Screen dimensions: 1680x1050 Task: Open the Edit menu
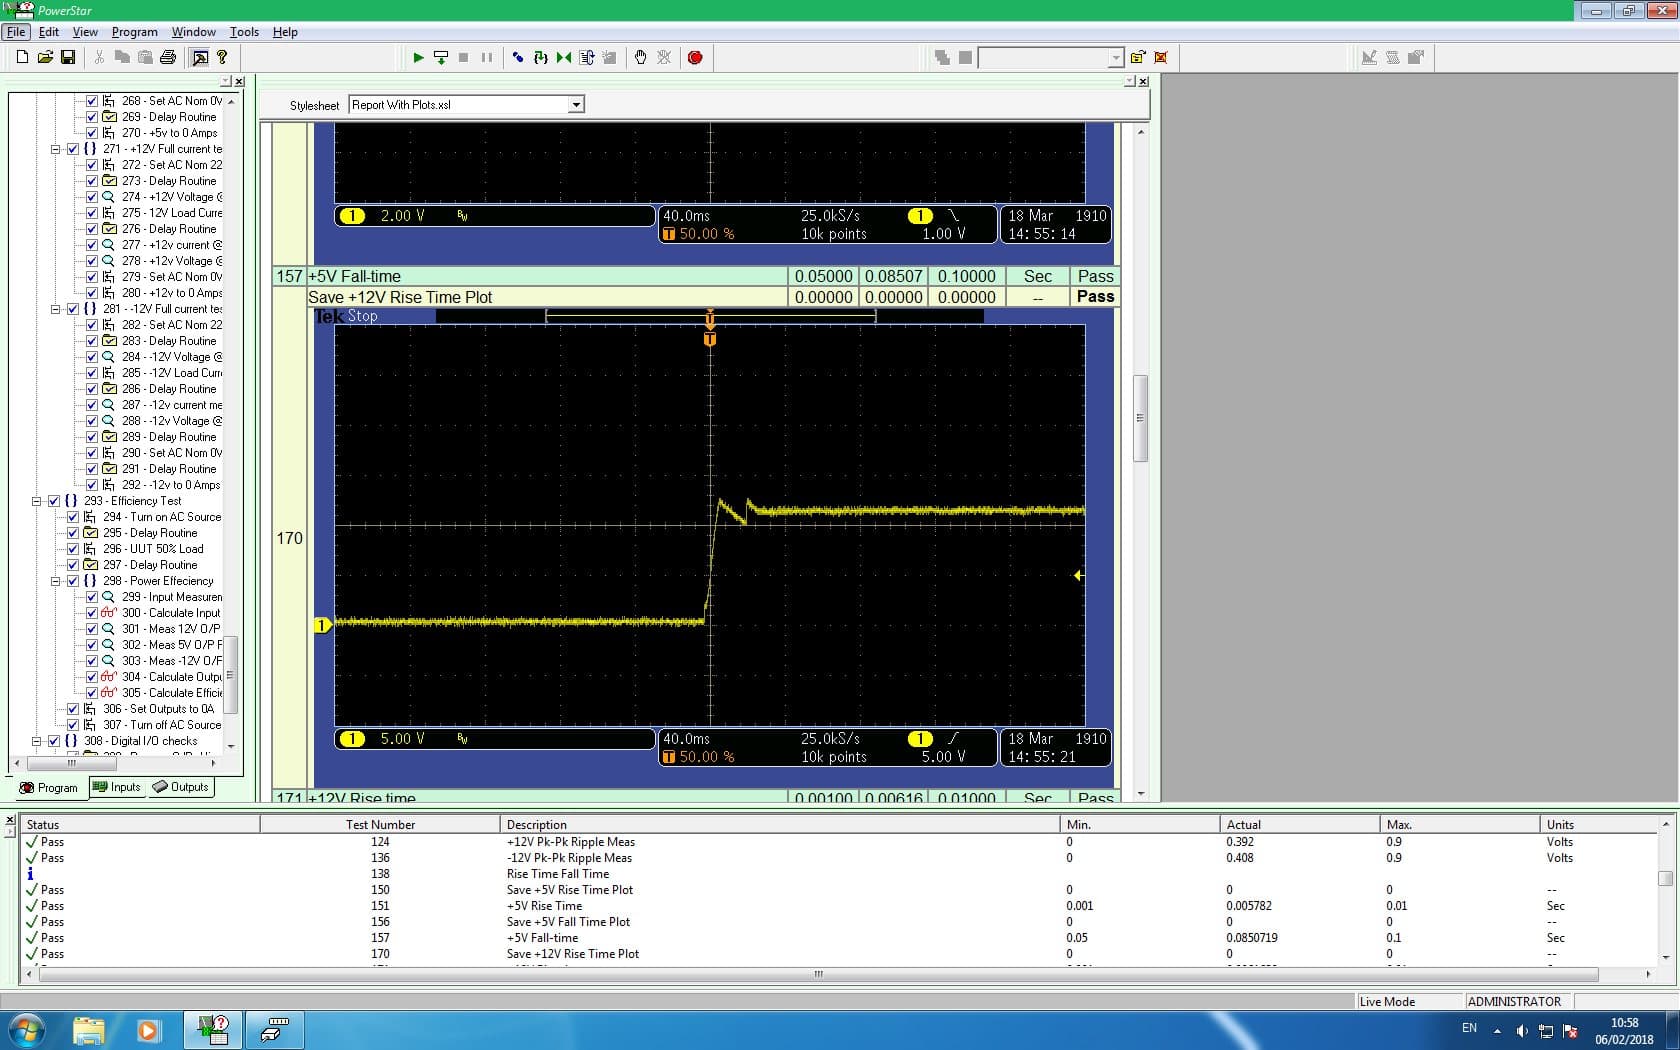[49, 32]
